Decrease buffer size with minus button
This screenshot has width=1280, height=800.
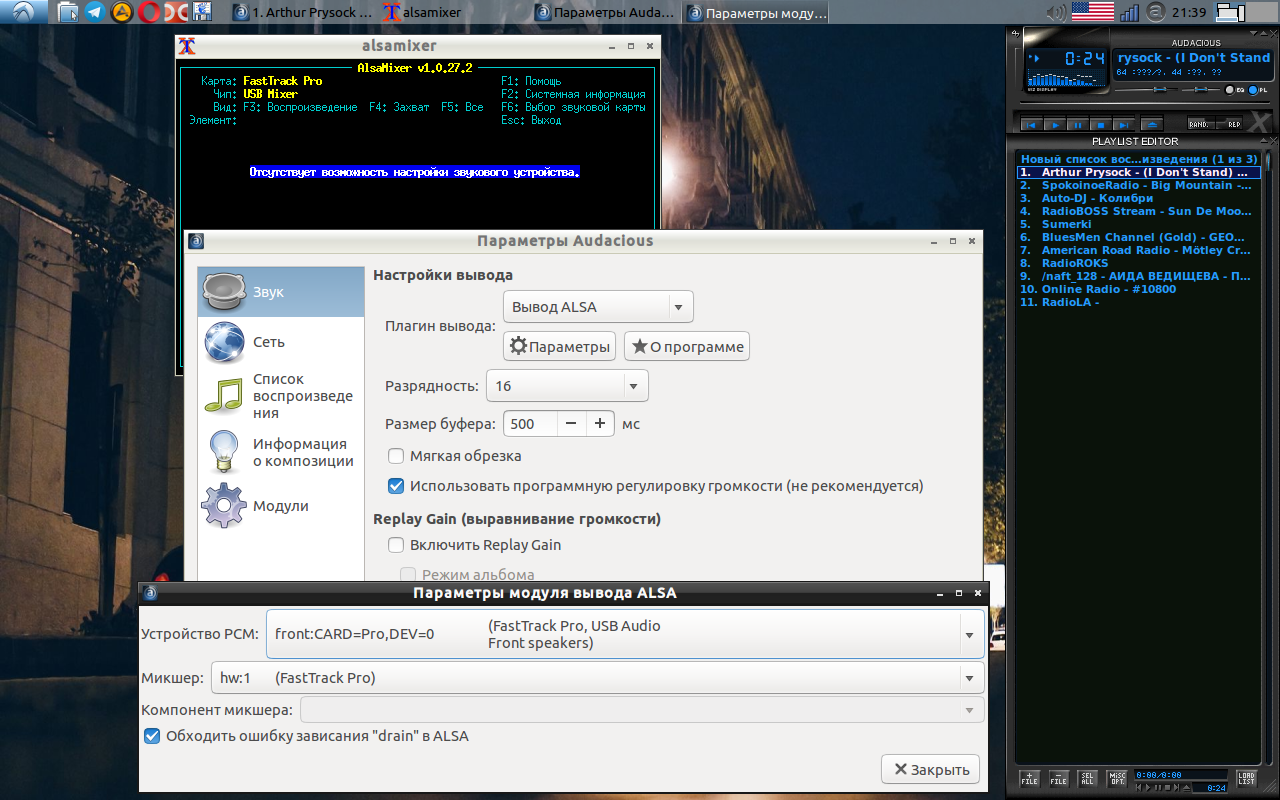(571, 423)
